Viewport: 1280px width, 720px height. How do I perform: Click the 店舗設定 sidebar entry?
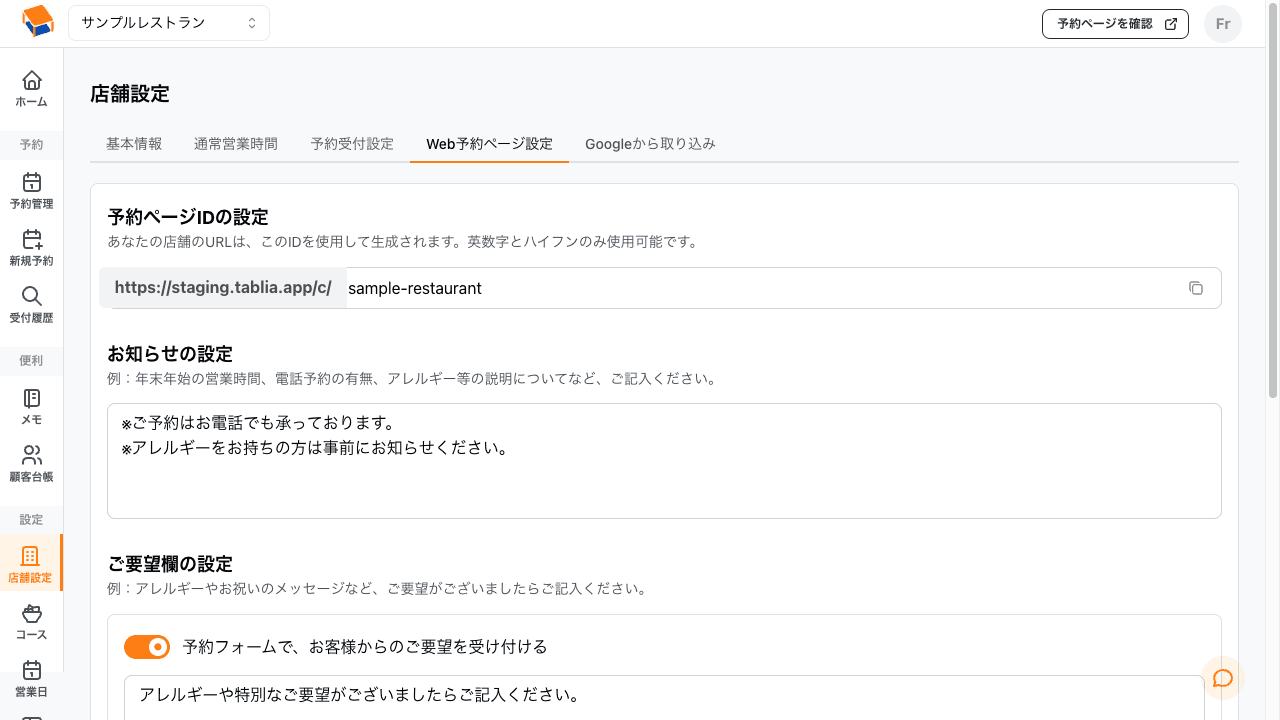pos(31,560)
